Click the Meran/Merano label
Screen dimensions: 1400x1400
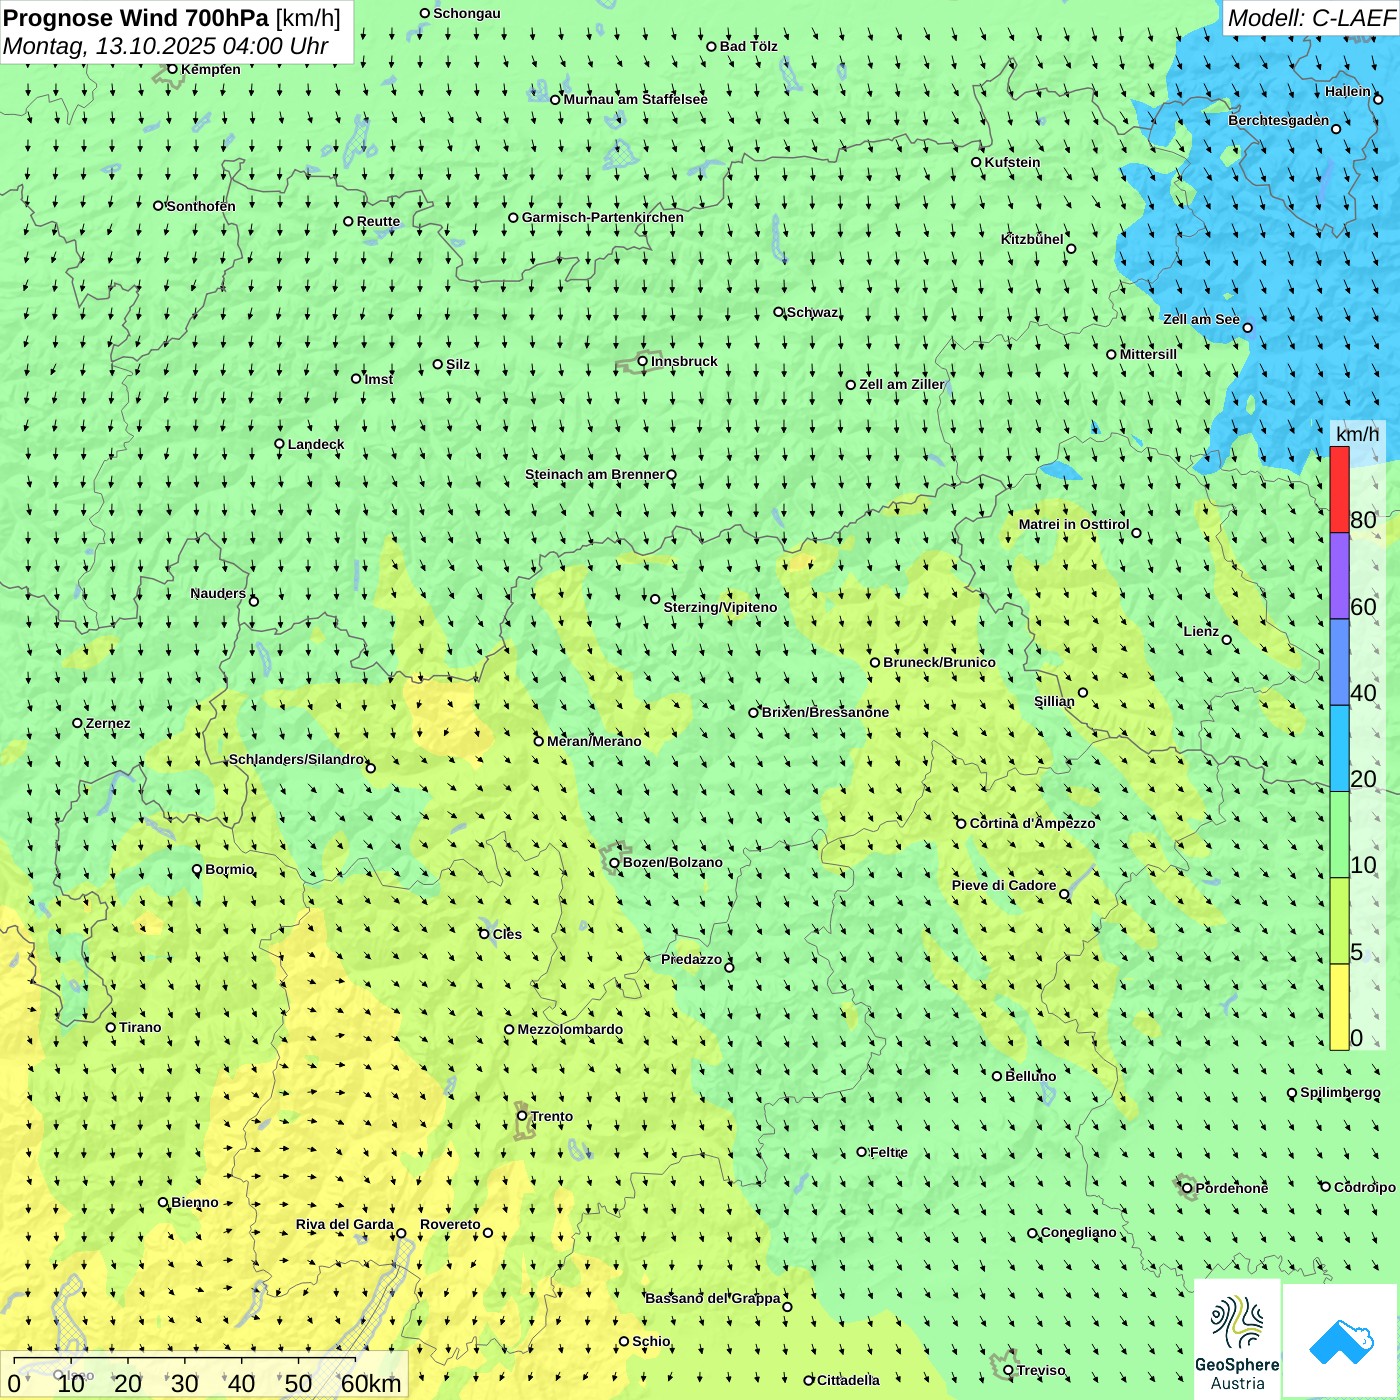tap(594, 741)
